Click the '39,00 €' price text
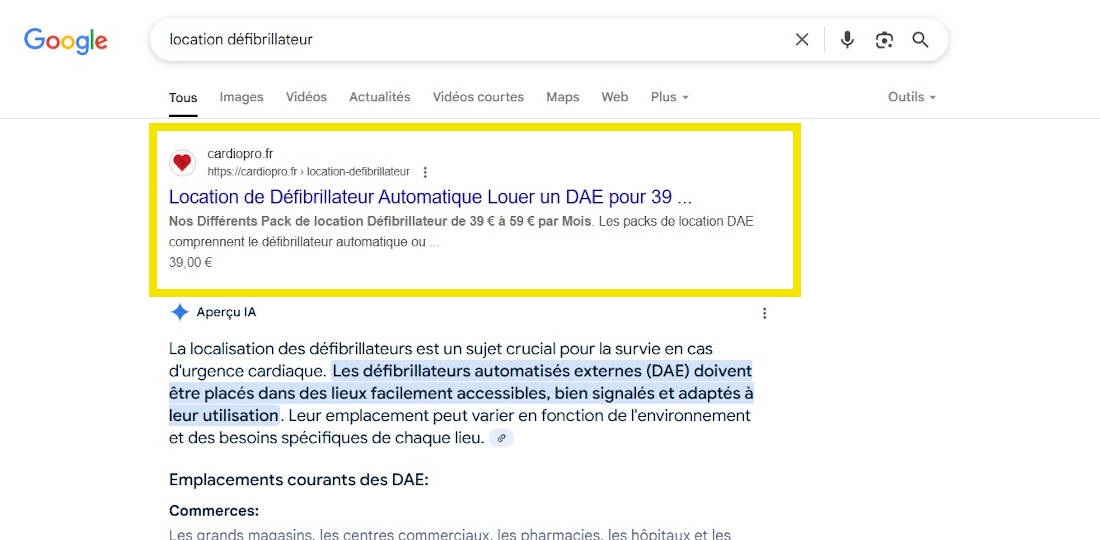This screenshot has width=1100, height=540. [x=191, y=263]
